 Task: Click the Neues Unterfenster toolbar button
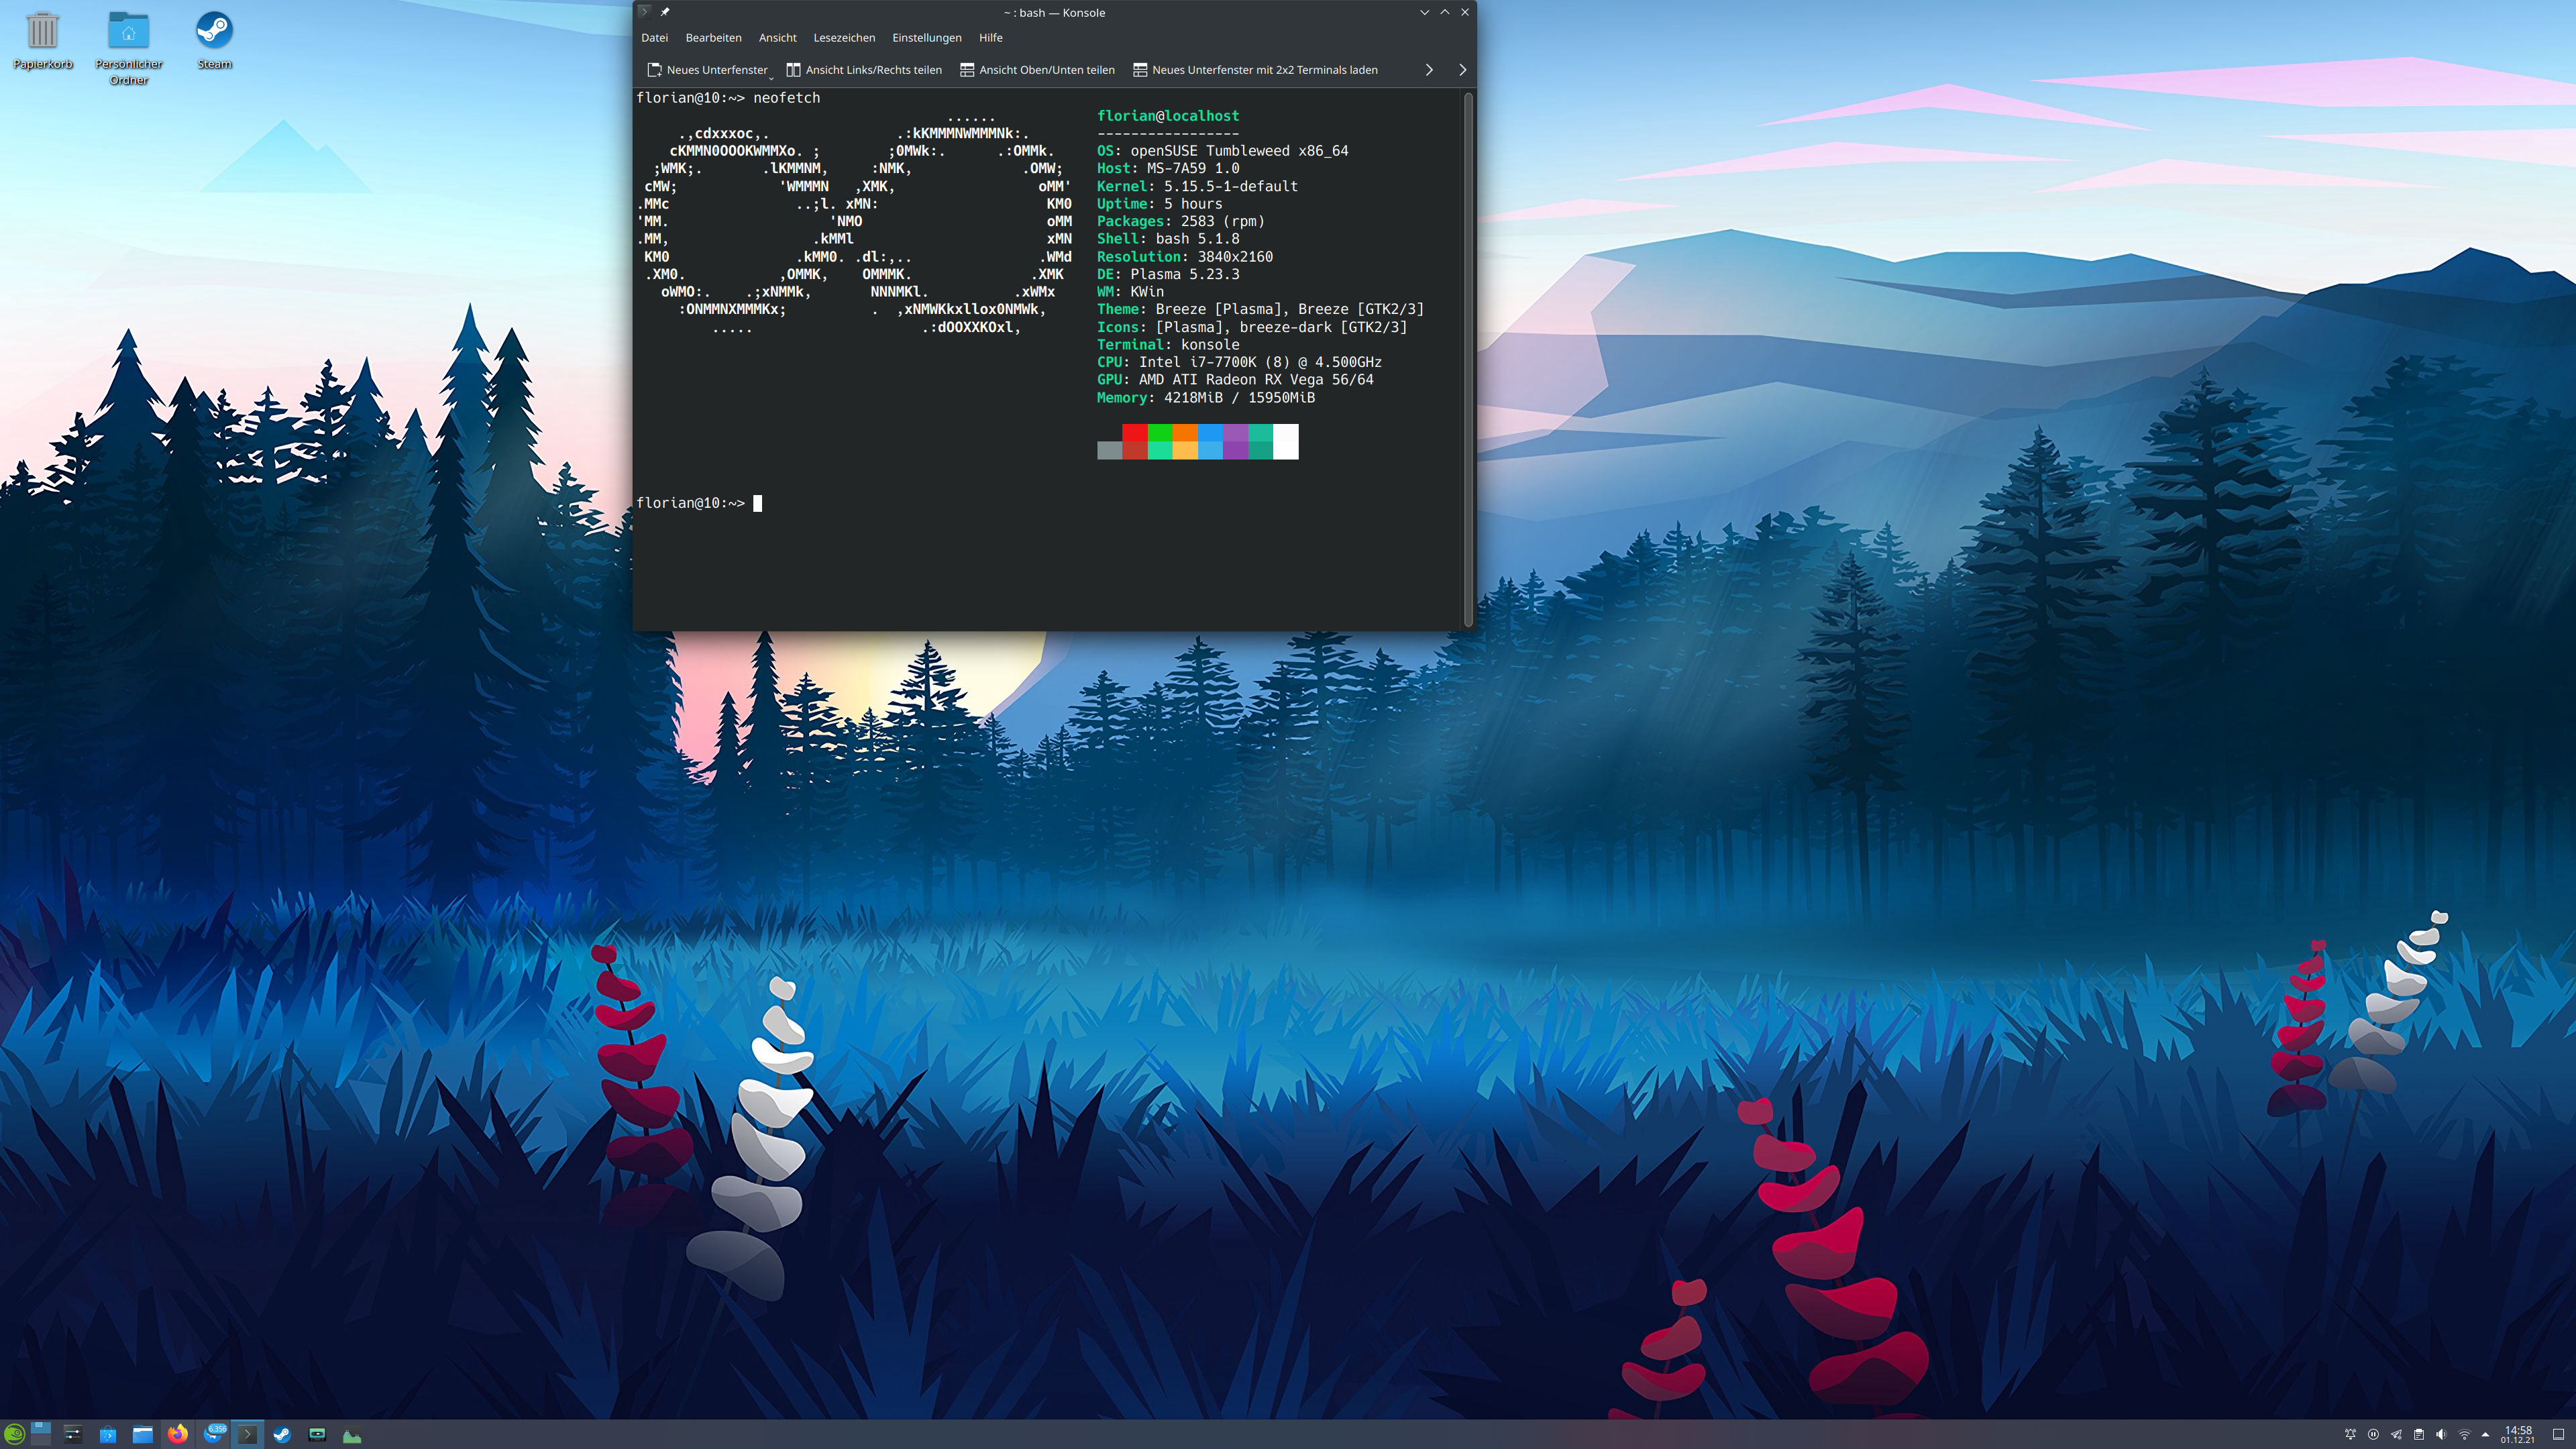(x=707, y=70)
